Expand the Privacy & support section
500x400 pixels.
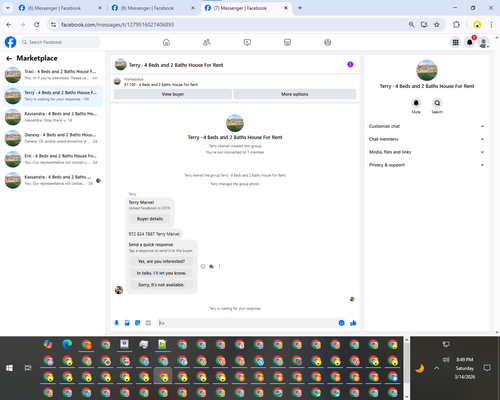[x=426, y=165]
